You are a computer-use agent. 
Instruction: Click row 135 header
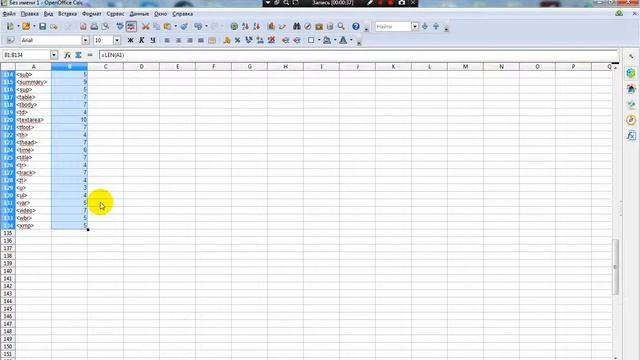(8, 233)
